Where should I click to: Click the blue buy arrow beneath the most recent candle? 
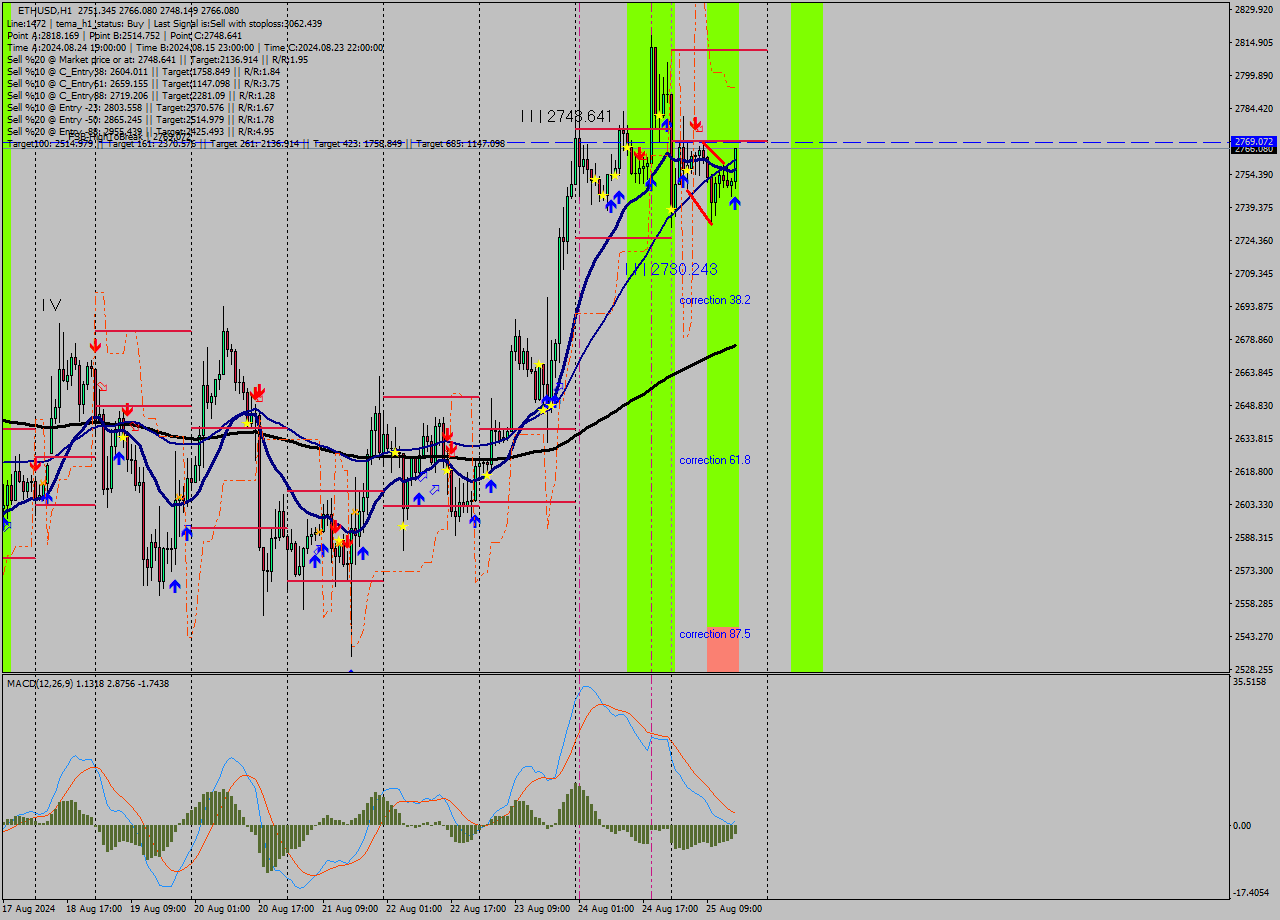pyautogui.click(x=735, y=203)
